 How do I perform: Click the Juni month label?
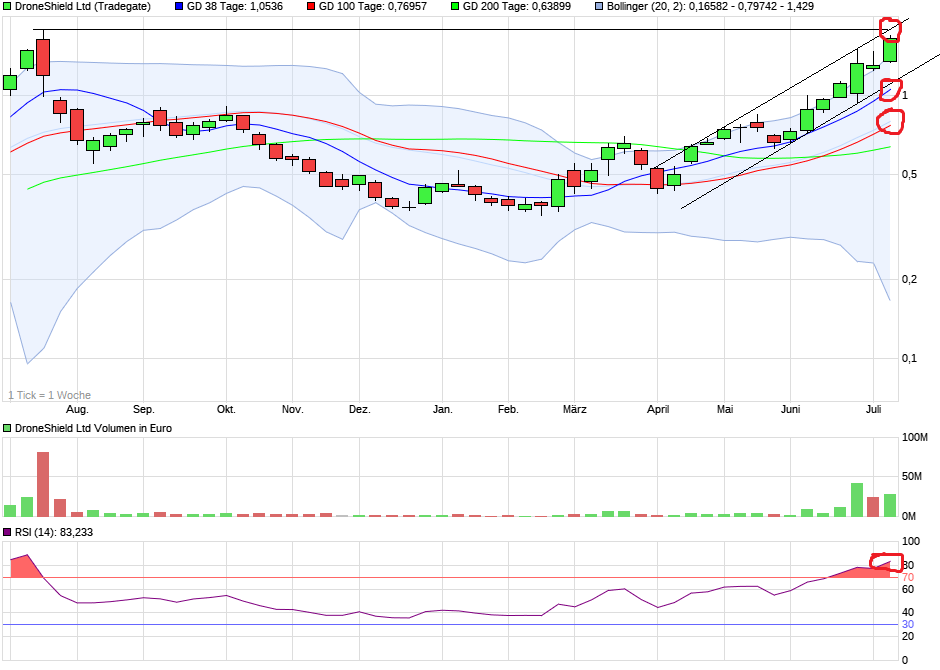(790, 409)
